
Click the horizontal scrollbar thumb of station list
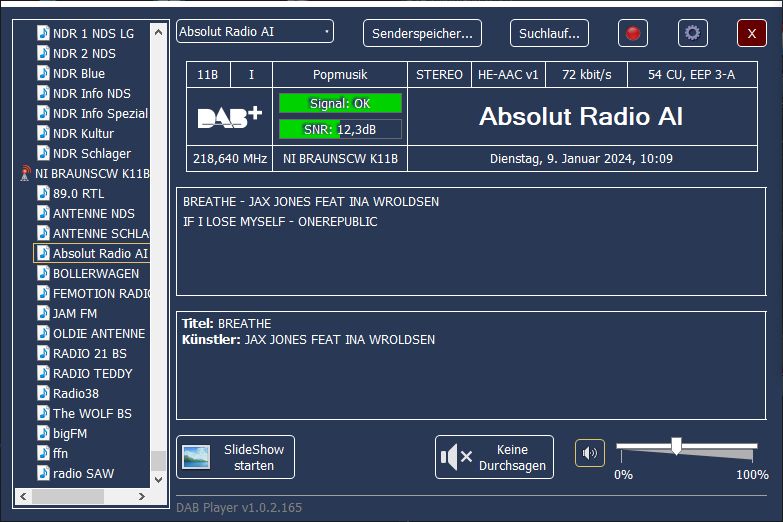[68, 497]
